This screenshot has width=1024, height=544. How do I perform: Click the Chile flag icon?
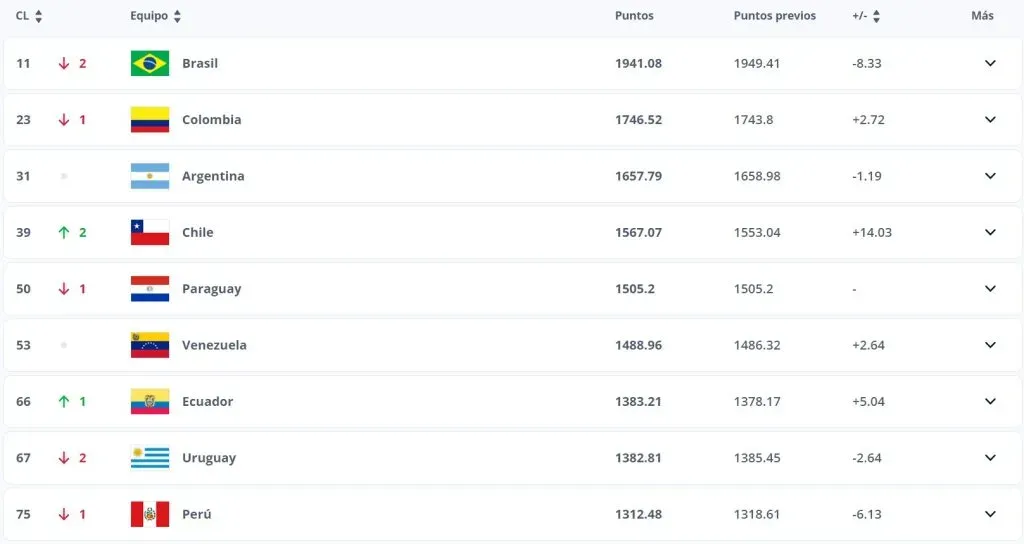(150, 232)
